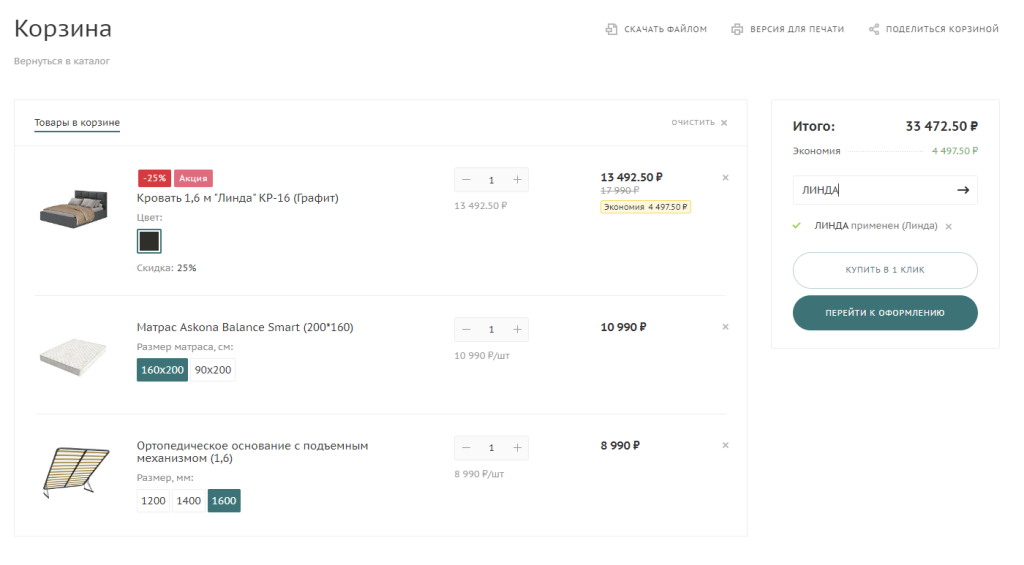Viewport: 1024px width, 565px height.
Task: Click Вернуться в каталог link
Action: (x=61, y=61)
